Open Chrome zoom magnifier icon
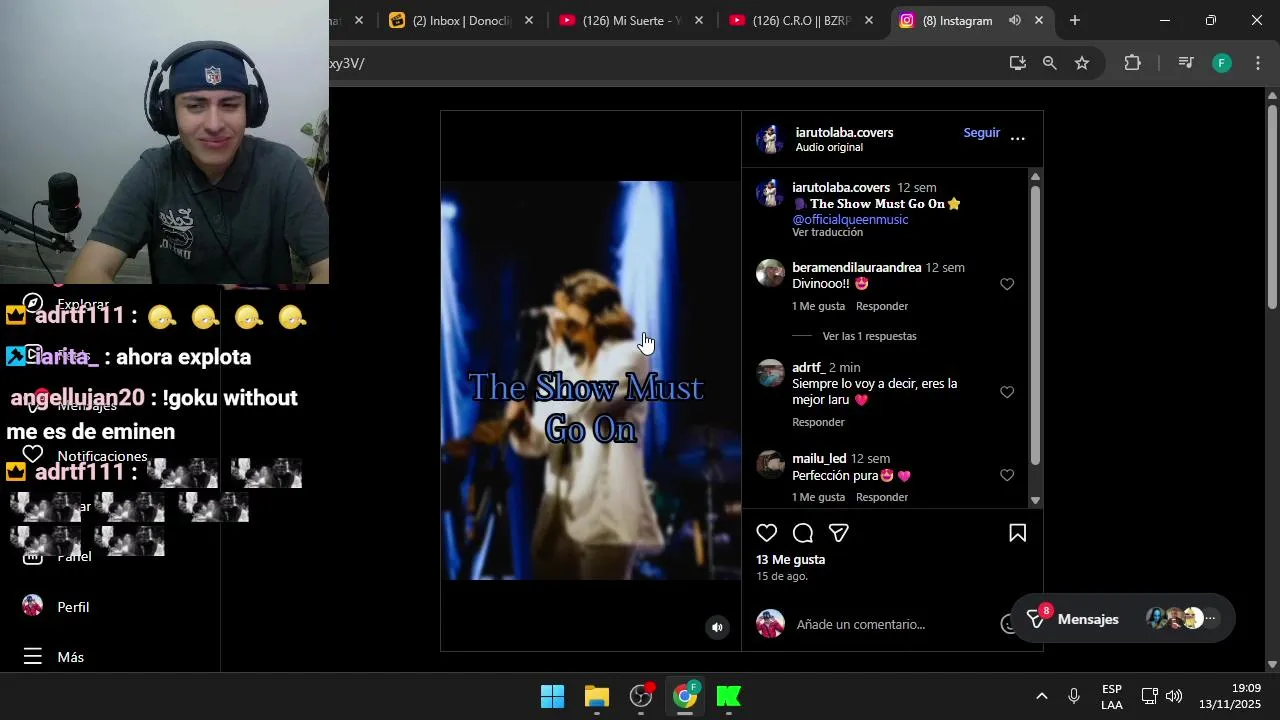This screenshot has height=720, width=1280. tap(1049, 63)
